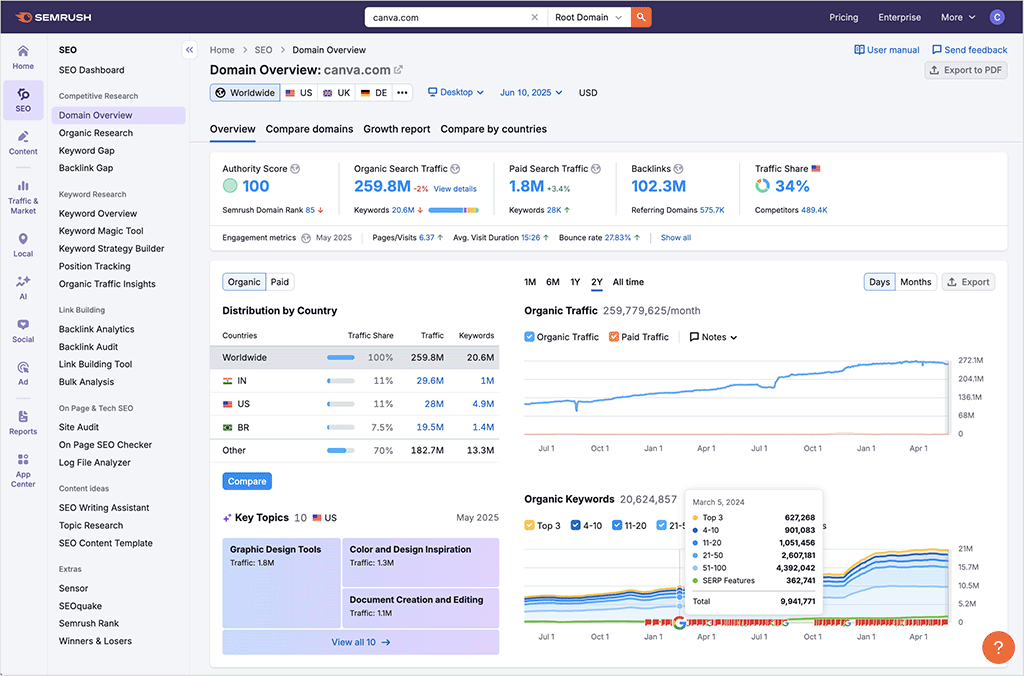Toggle the Paid Traffic checkbox
Image resolution: width=1024 pixels, height=676 pixels.
pyautogui.click(x=613, y=337)
